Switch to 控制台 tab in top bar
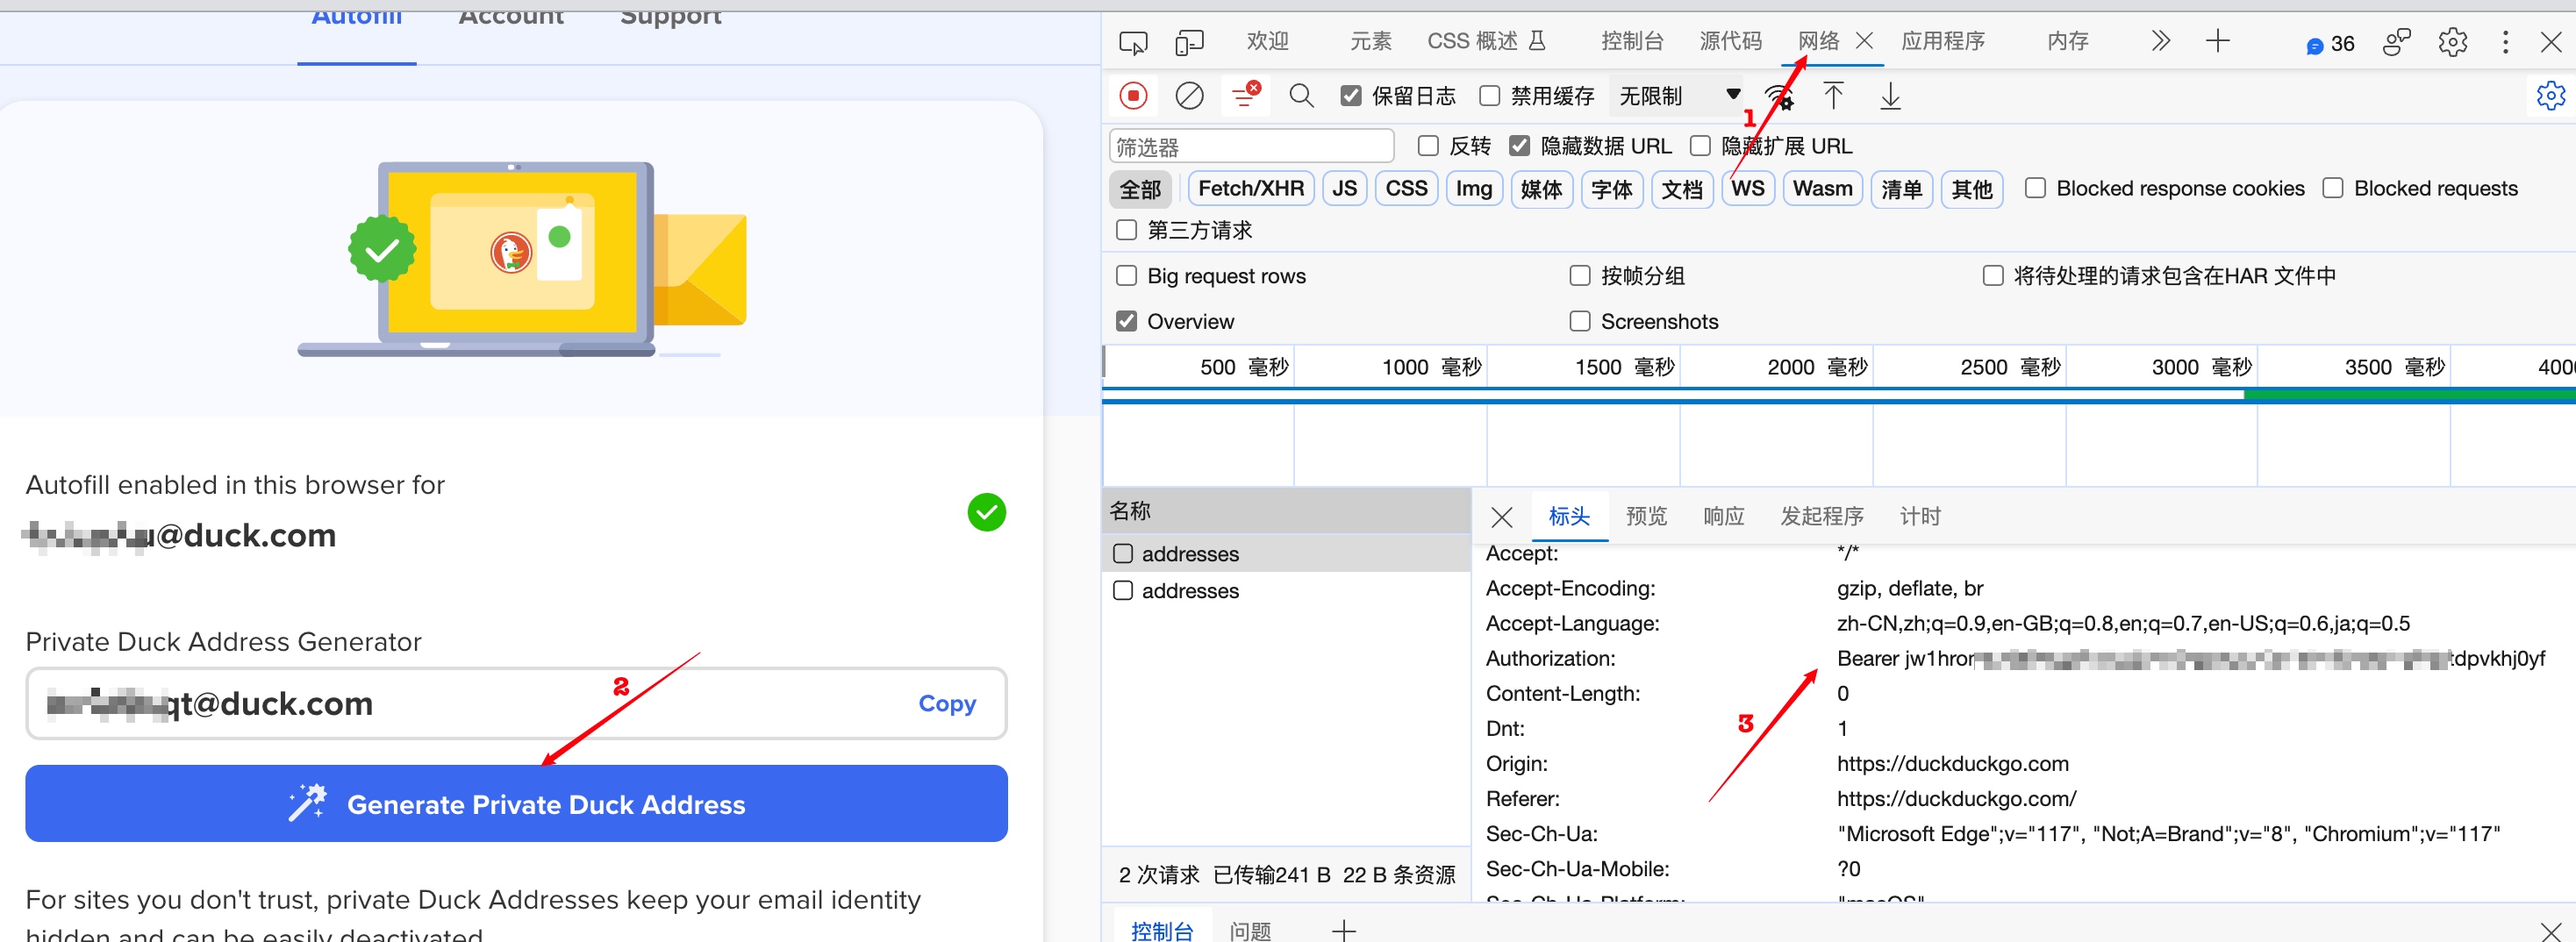Image resolution: width=2576 pixels, height=942 pixels. (1632, 41)
